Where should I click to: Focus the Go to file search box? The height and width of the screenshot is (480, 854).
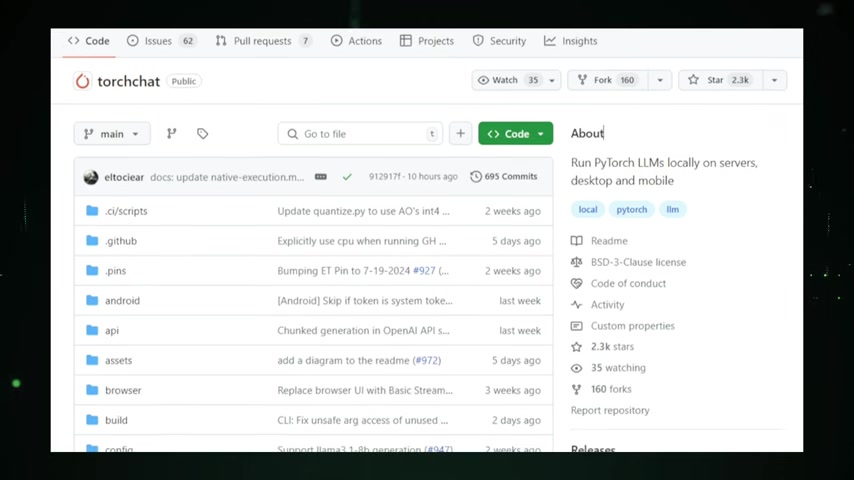[360, 133]
